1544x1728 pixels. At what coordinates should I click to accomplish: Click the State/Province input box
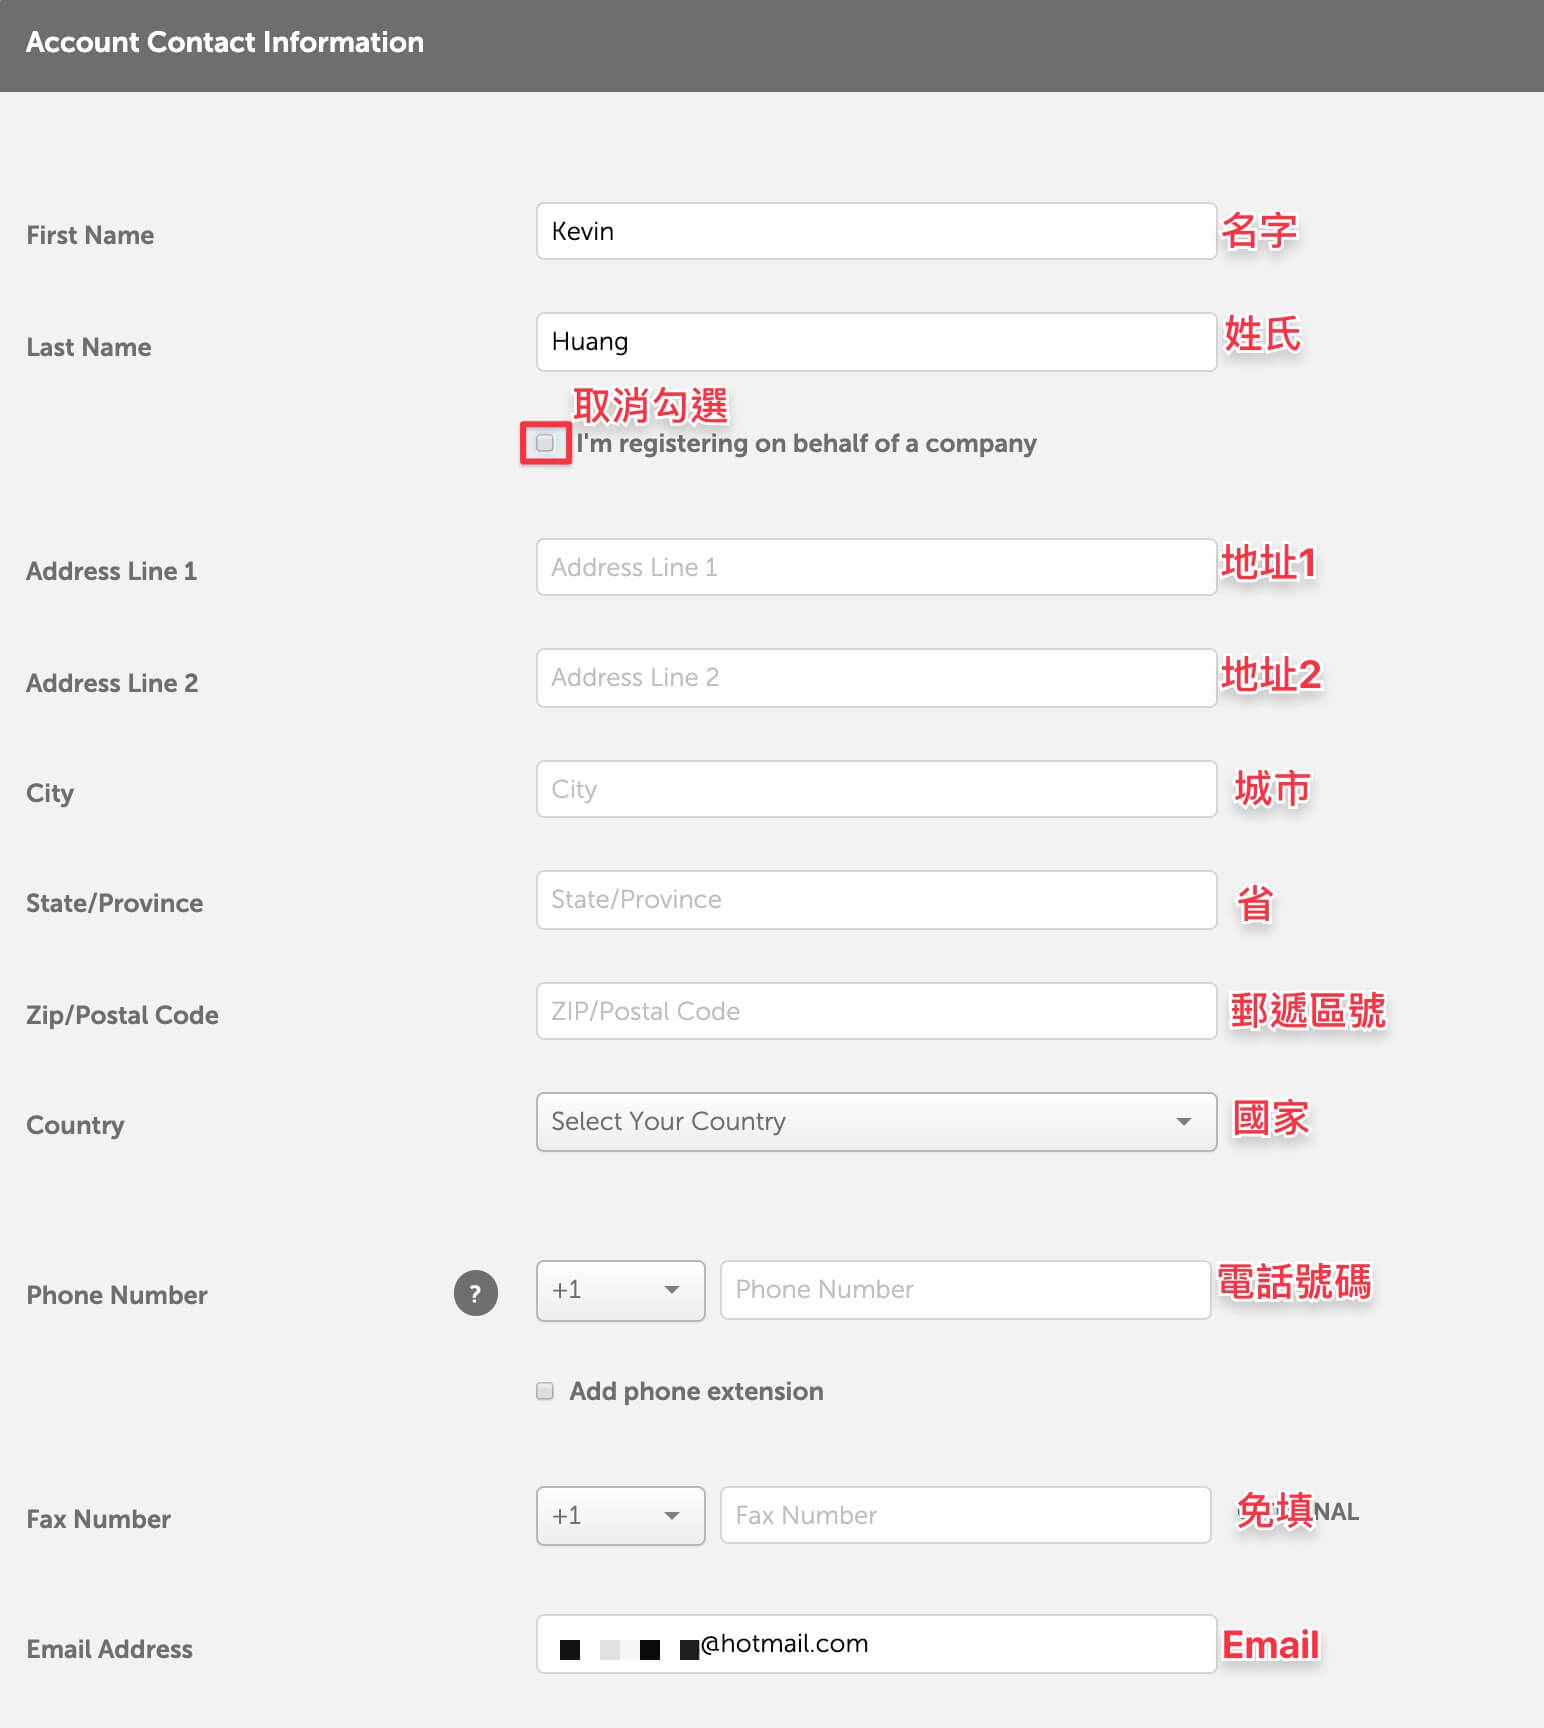pyautogui.click(x=876, y=900)
